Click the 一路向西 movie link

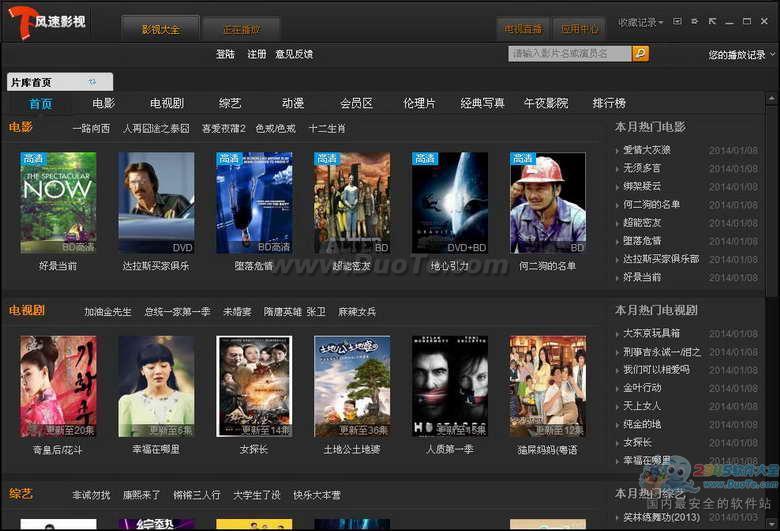[91, 128]
